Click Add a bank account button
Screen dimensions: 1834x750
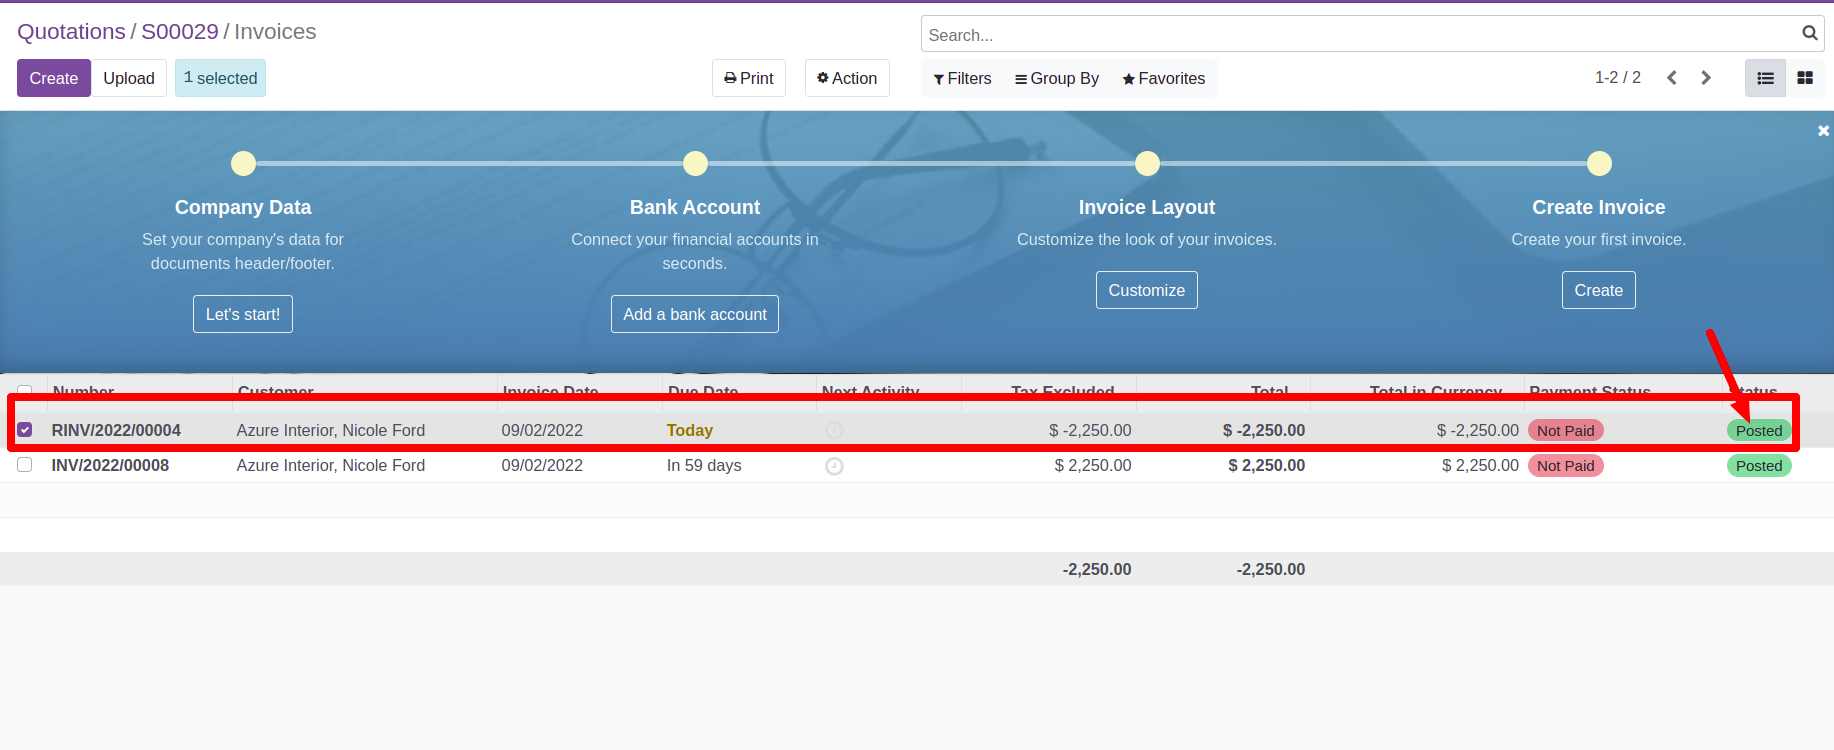(695, 314)
